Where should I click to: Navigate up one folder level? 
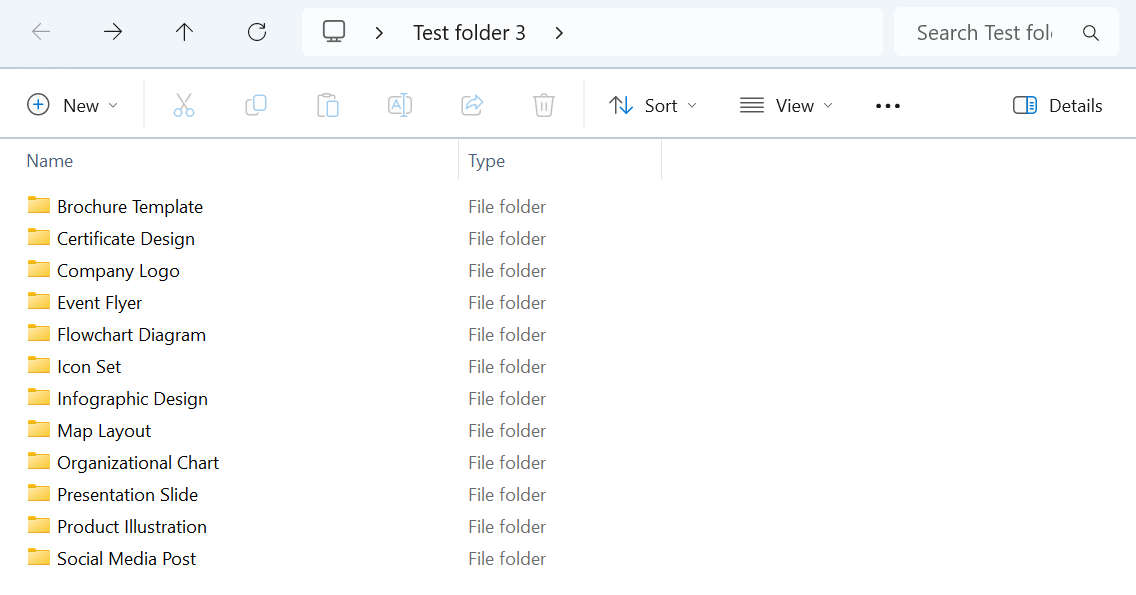point(185,31)
